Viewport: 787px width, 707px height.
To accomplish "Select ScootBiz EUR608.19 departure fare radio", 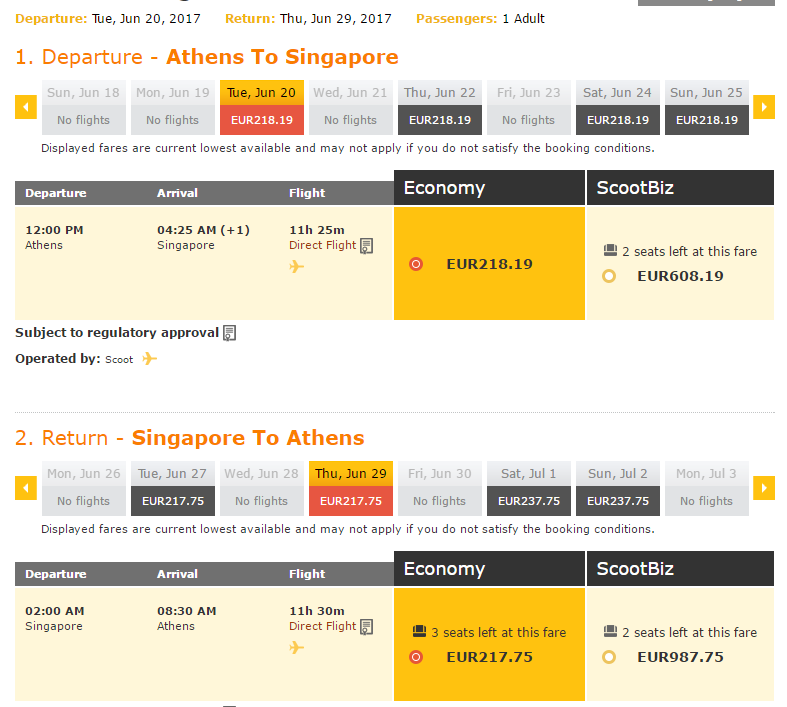I will point(609,276).
